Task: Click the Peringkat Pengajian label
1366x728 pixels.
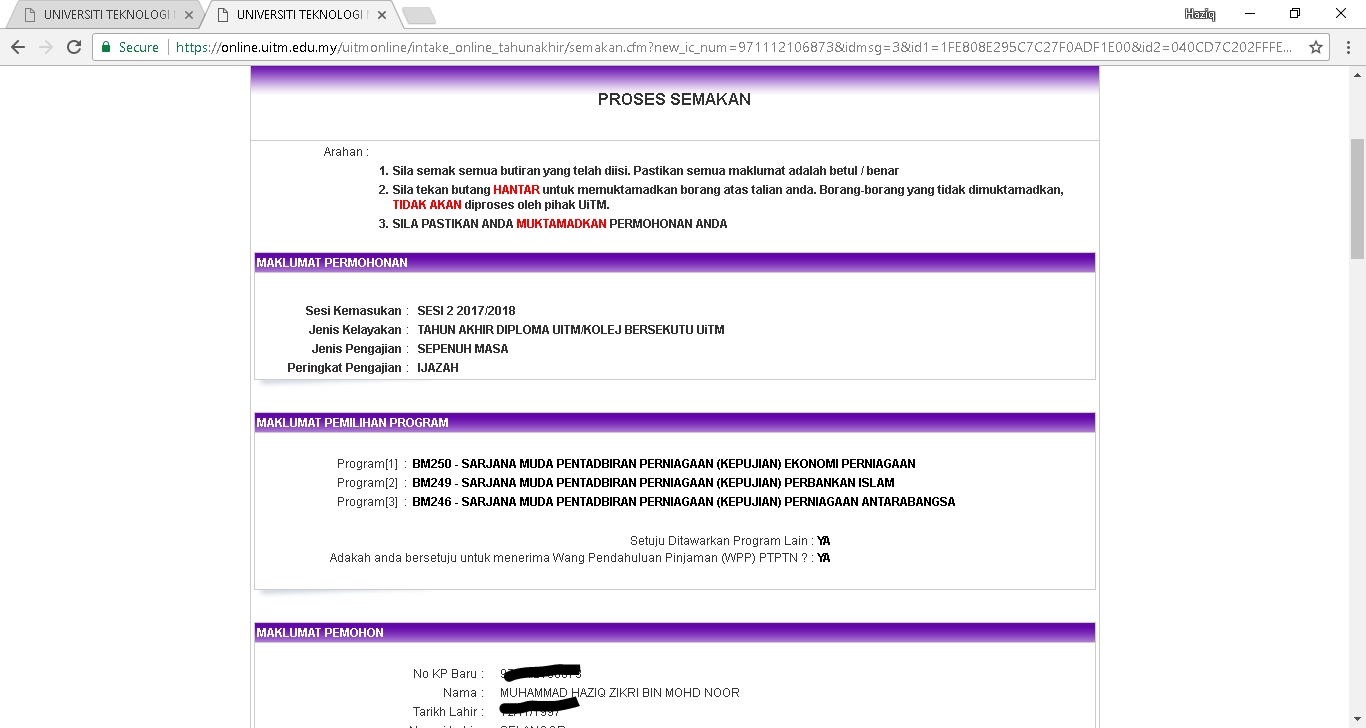Action: pyautogui.click(x=344, y=368)
